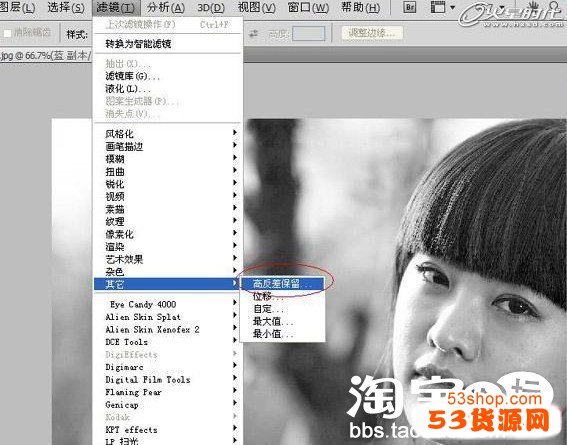This screenshot has width=567, height=445.
Task: Expand the 素描 sketch submenu
Action: click(168, 209)
